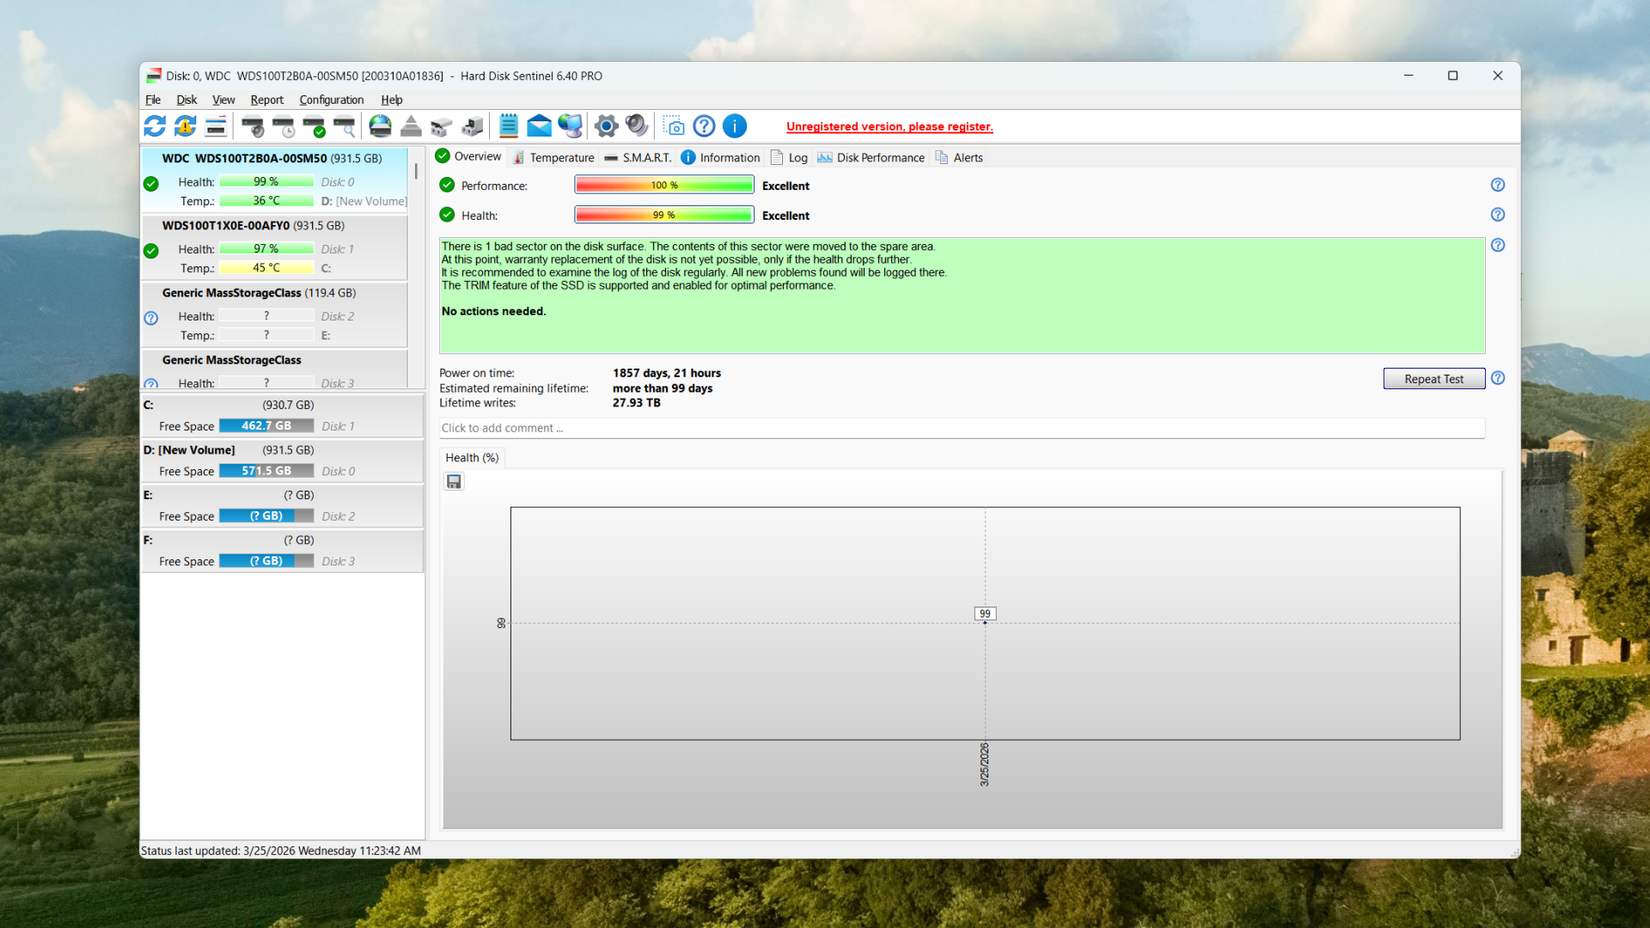Image resolution: width=1650 pixels, height=928 pixels.
Task: Open the Configuration menu
Action: click(331, 99)
